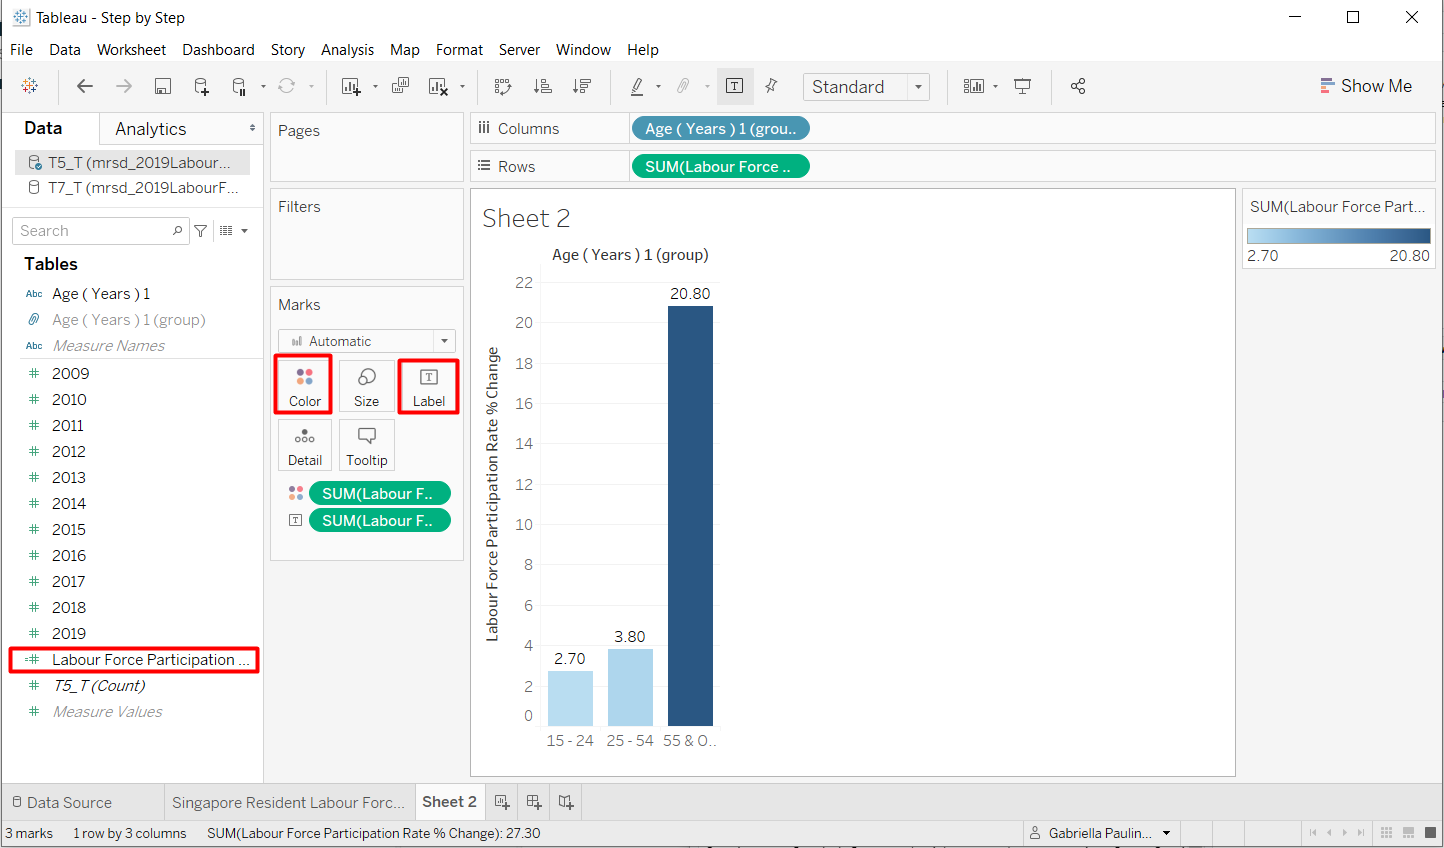Screen dimensions: 1444x848
Task: Toggle the Fix Axes pin button
Action: click(x=771, y=87)
